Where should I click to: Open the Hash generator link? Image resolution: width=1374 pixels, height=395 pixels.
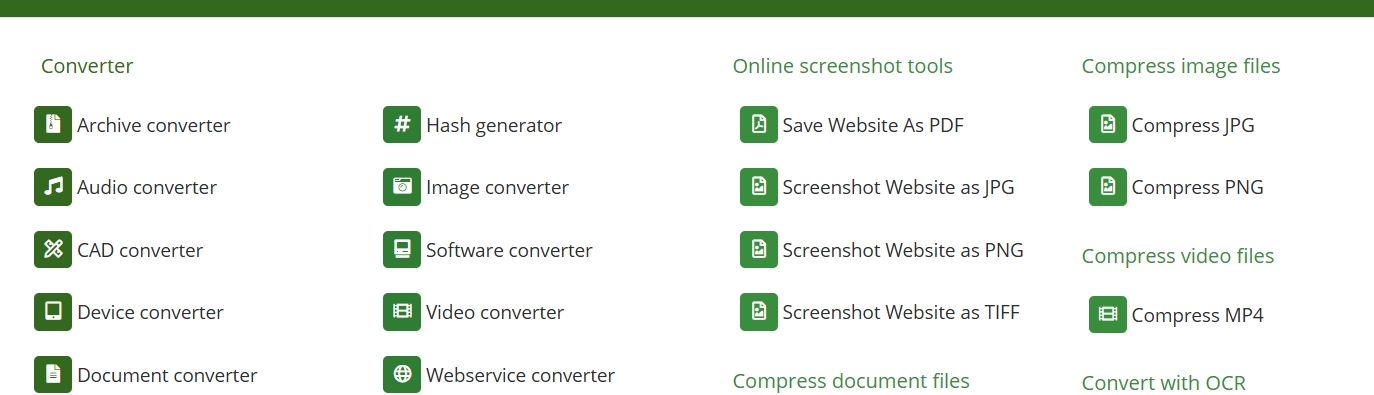tap(494, 125)
